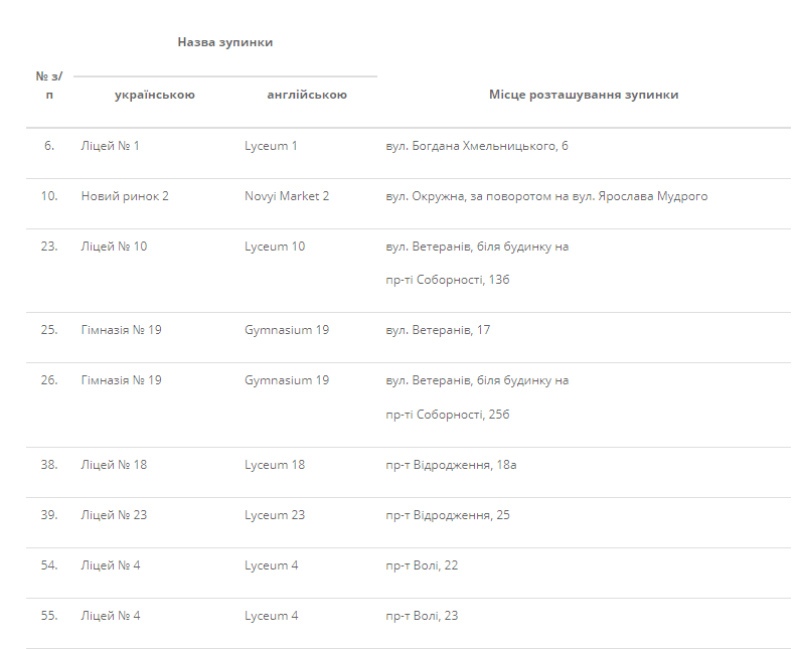Click the 'Lyceum 1' English name cell
The image size is (800, 649).
coord(271,146)
